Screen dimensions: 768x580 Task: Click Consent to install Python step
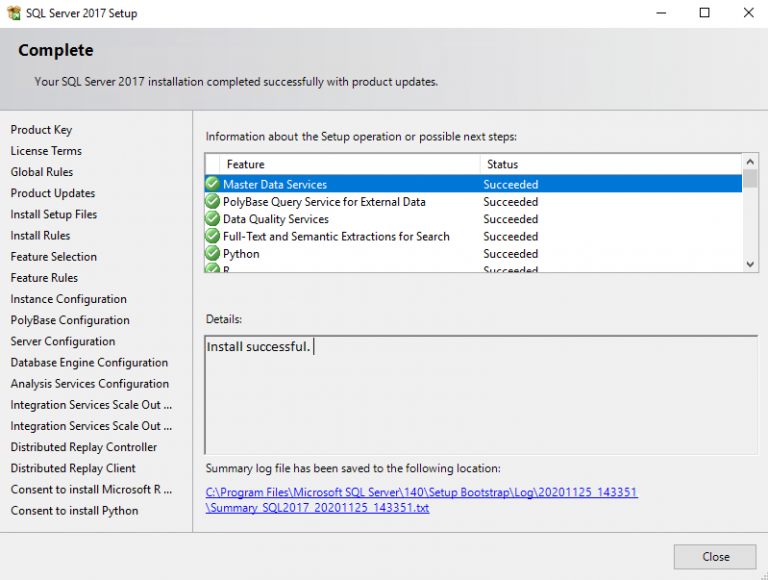(74, 510)
